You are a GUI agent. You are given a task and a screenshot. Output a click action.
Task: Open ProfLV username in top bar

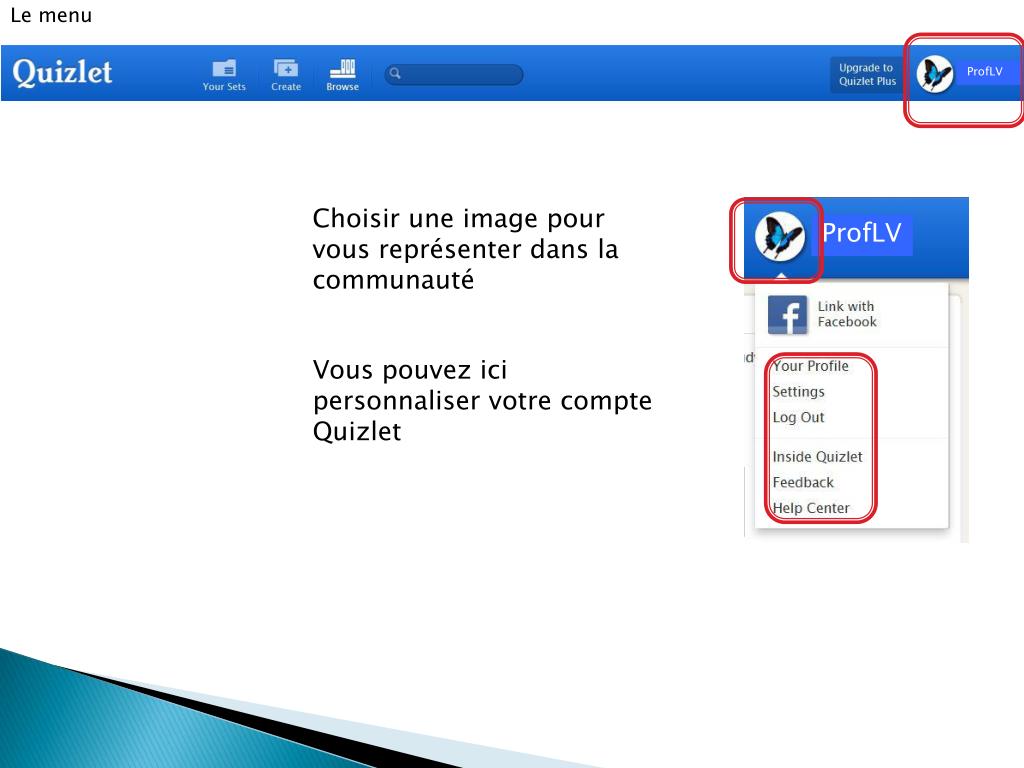984,72
